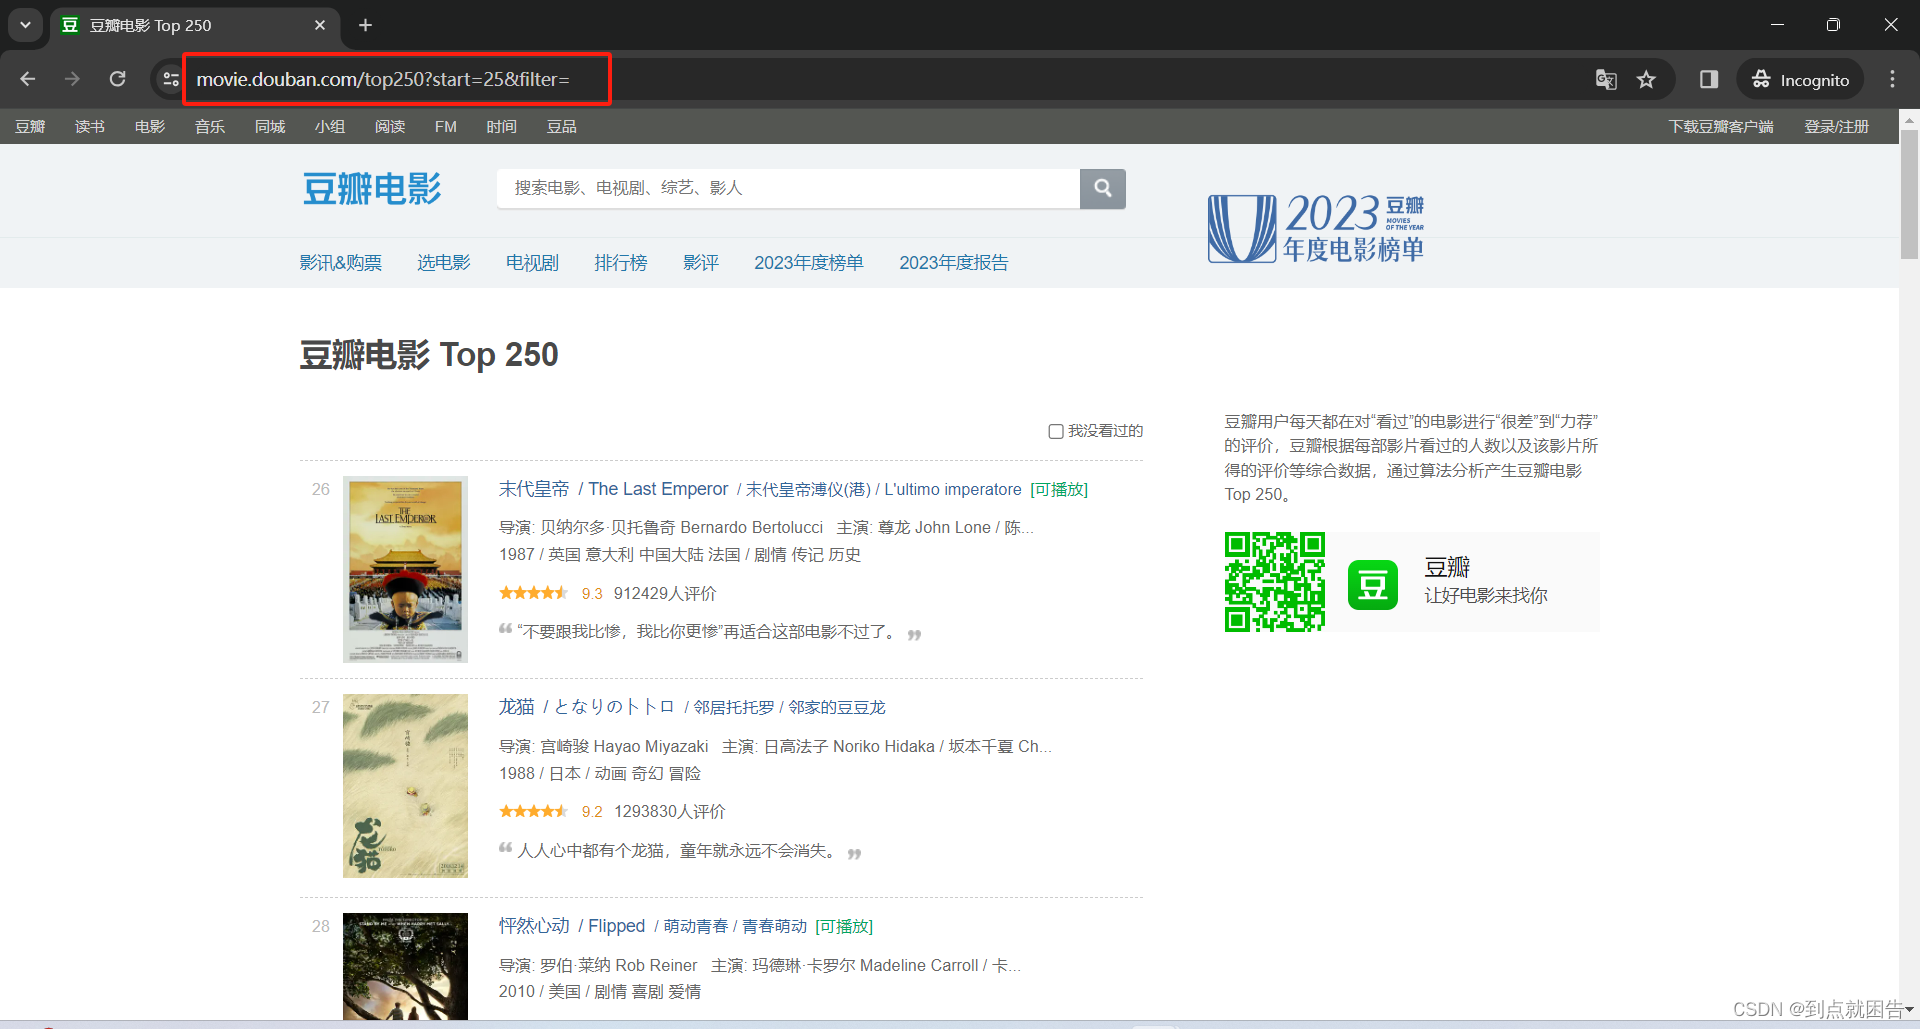Open FM in top navigation bar

tap(446, 127)
